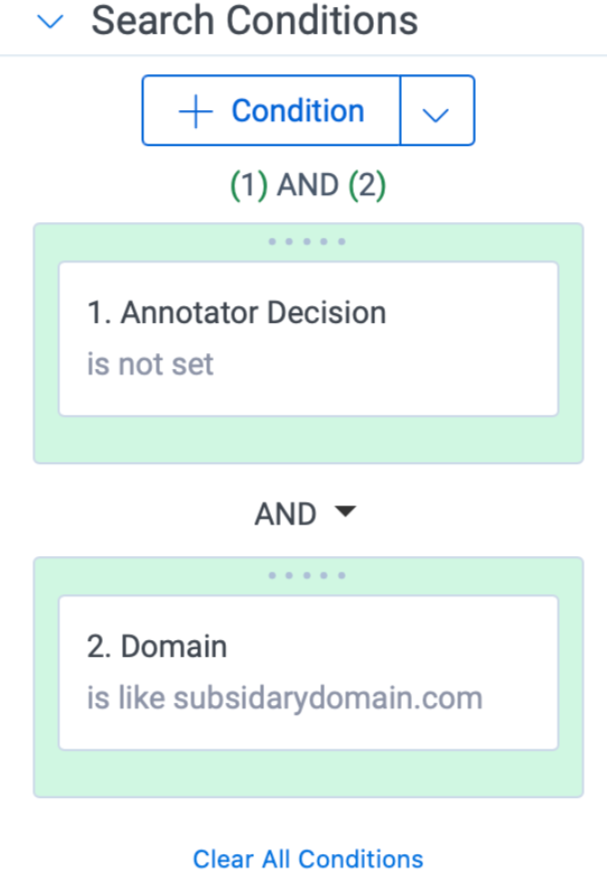Click the chevron icon in Condition split button

(436, 110)
